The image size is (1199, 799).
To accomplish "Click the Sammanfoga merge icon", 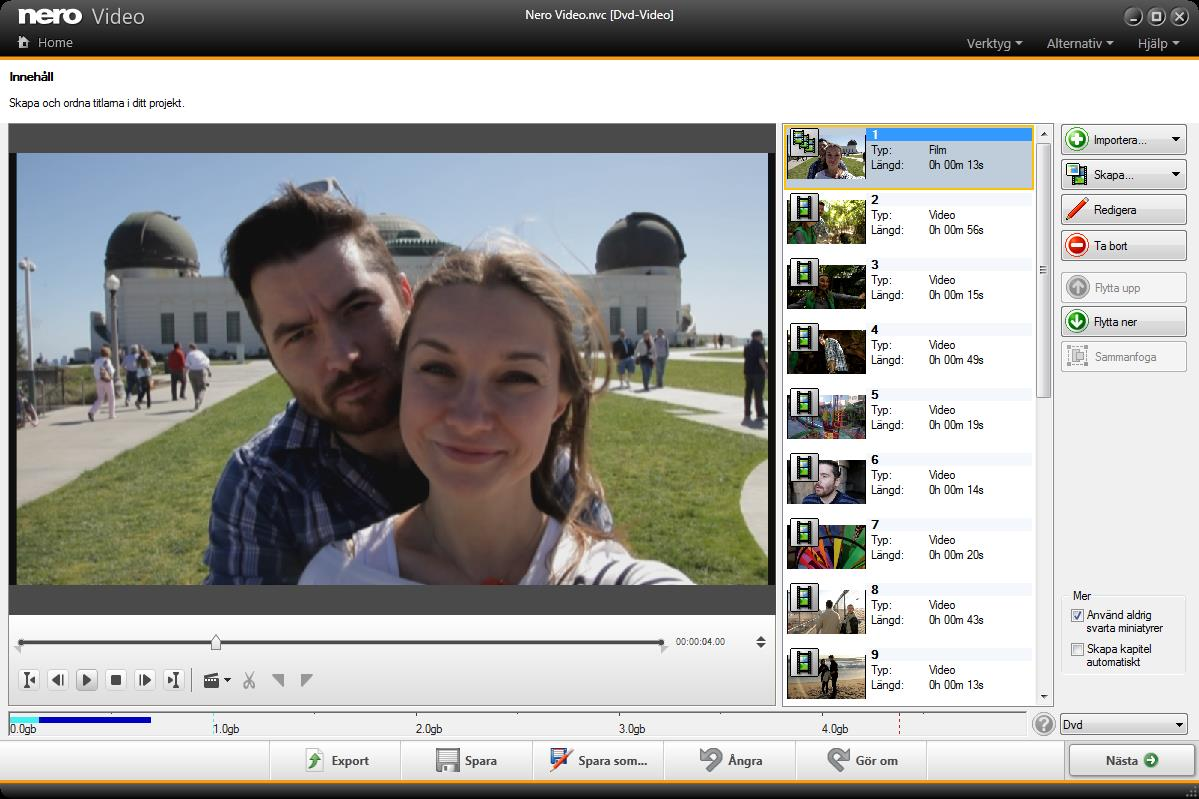I will point(1077,356).
